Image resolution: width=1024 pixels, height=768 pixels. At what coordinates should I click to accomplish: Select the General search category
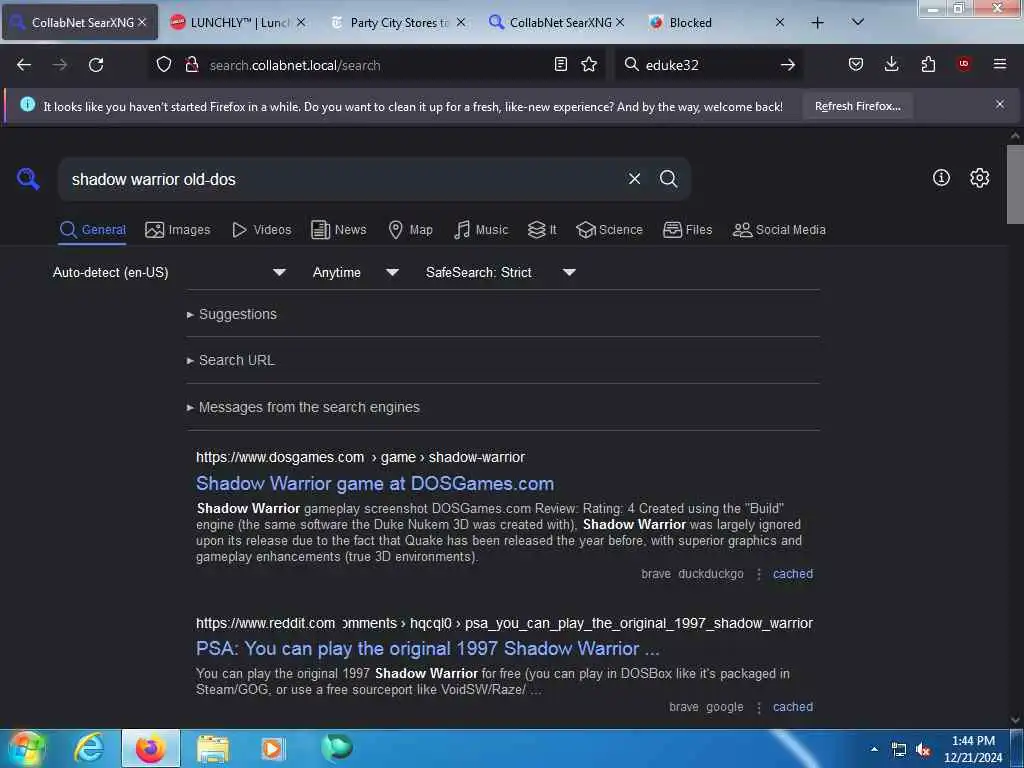coord(92,230)
